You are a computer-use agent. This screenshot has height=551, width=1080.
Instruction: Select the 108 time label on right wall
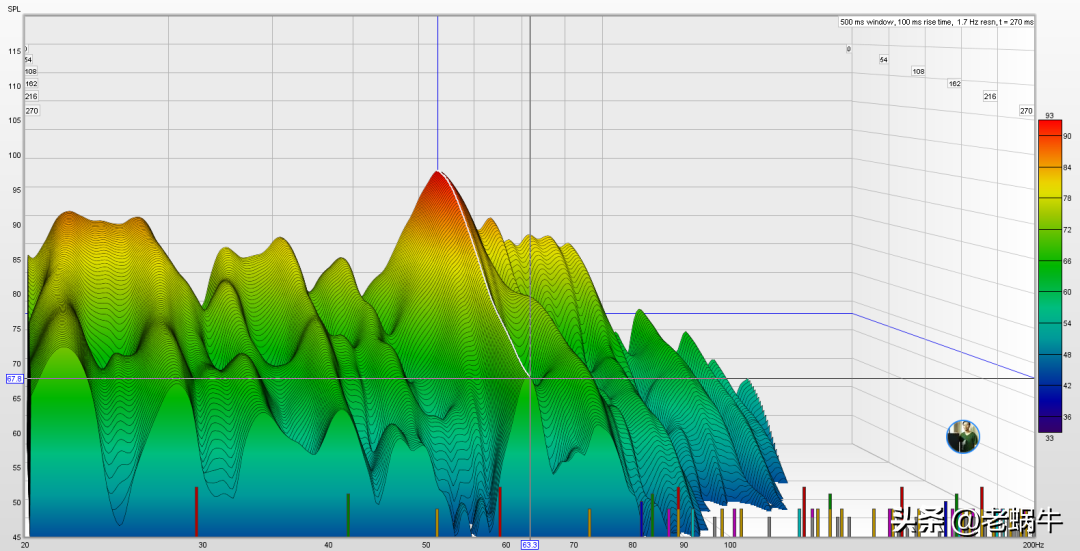(918, 71)
